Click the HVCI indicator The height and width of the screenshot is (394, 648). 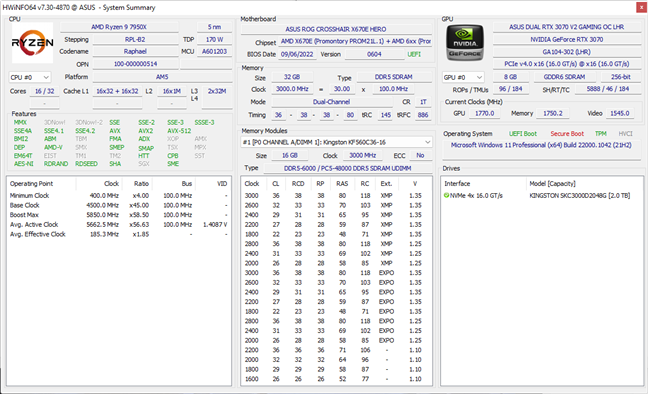(x=625, y=134)
